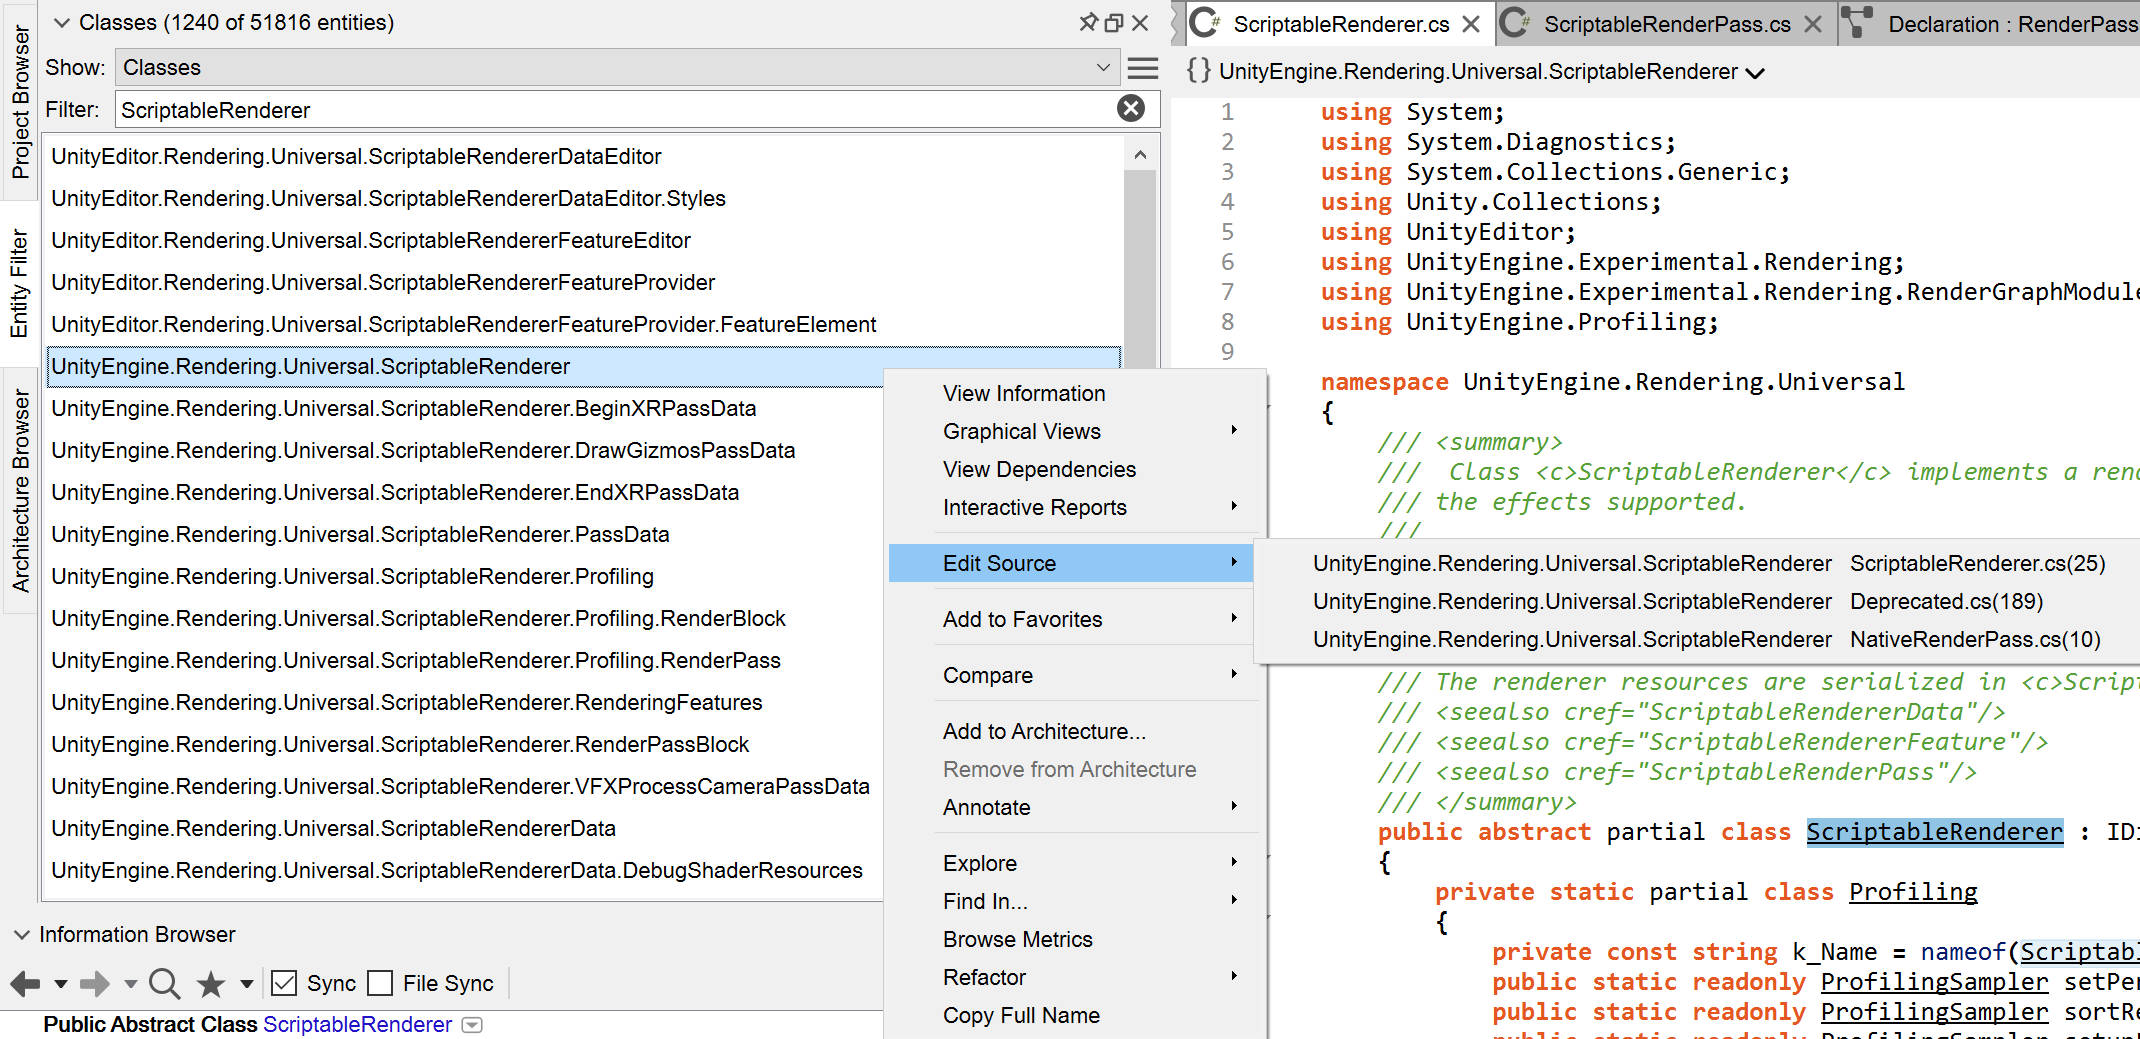Expand the Graphical Views submenu
Image resolution: width=2140 pixels, height=1039 pixels.
[x=1073, y=431]
